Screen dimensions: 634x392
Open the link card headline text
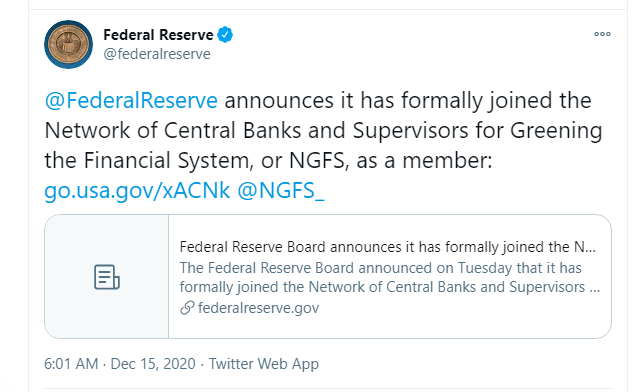coord(388,247)
